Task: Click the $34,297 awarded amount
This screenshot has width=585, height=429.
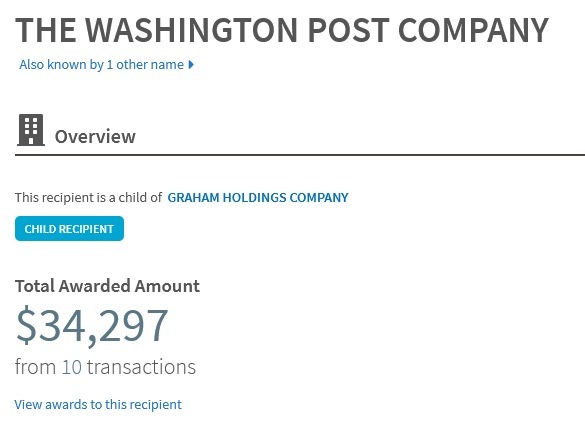Action: (92, 325)
